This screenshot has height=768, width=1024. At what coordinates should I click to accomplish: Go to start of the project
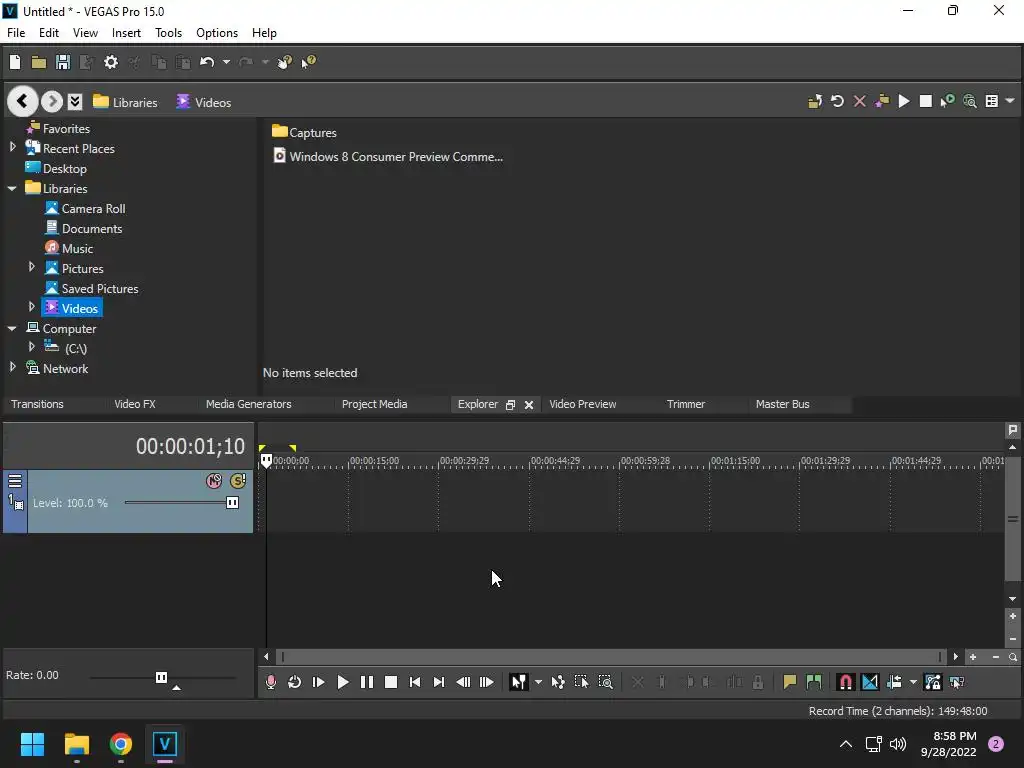(415, 682)
